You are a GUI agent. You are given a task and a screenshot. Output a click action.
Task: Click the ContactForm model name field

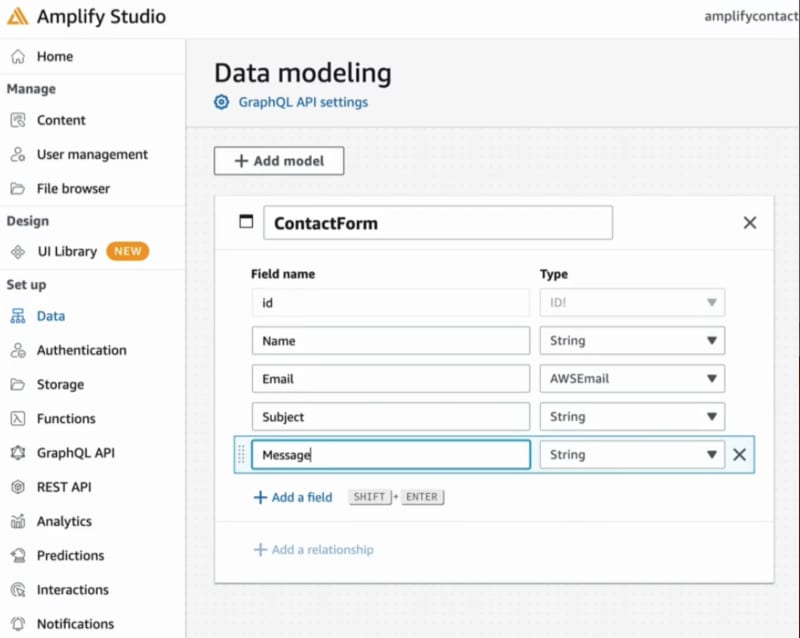(x=438, y=223)
